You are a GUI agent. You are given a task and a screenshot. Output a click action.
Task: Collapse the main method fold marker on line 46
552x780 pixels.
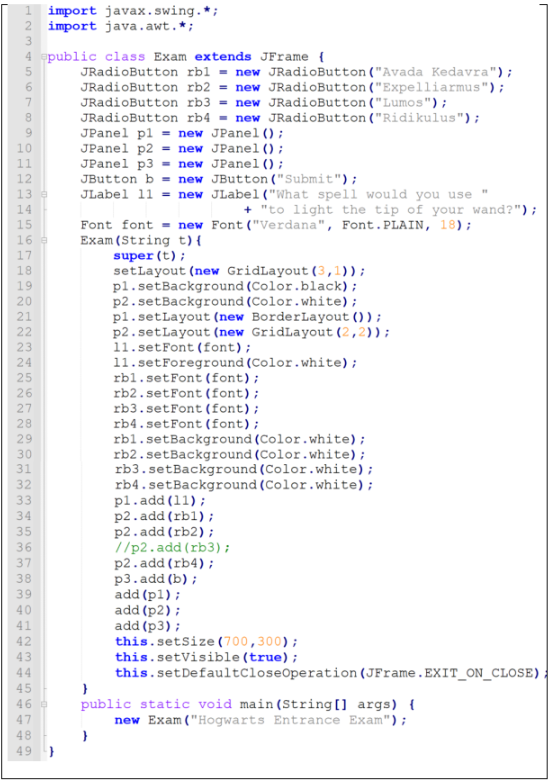click(x=43, y=704)
